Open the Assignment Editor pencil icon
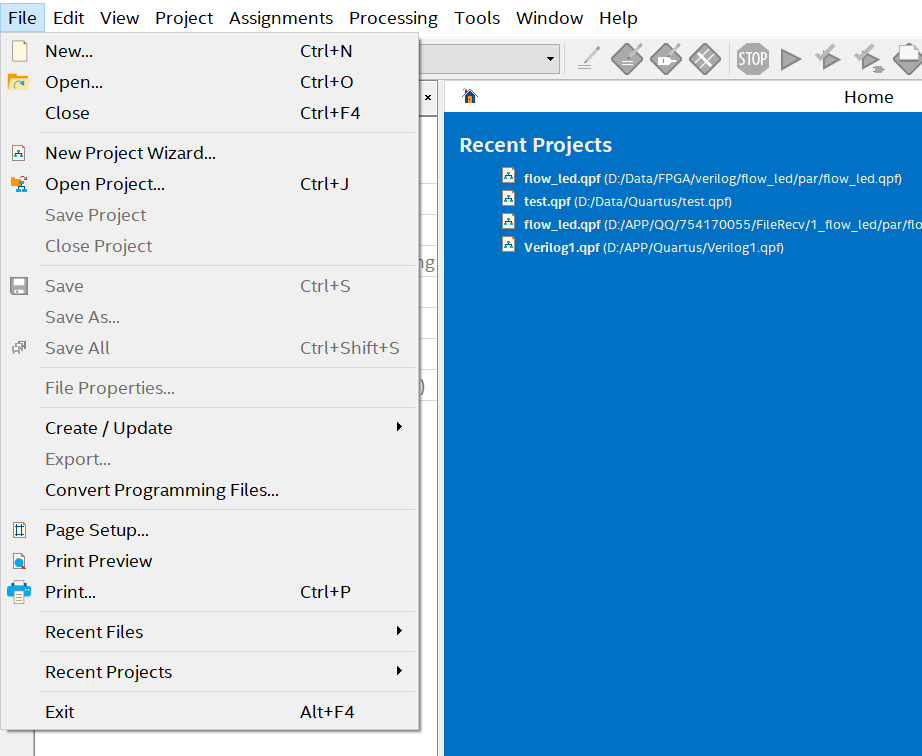The width and height of the screenshot is (922, 756). point(588,59)
